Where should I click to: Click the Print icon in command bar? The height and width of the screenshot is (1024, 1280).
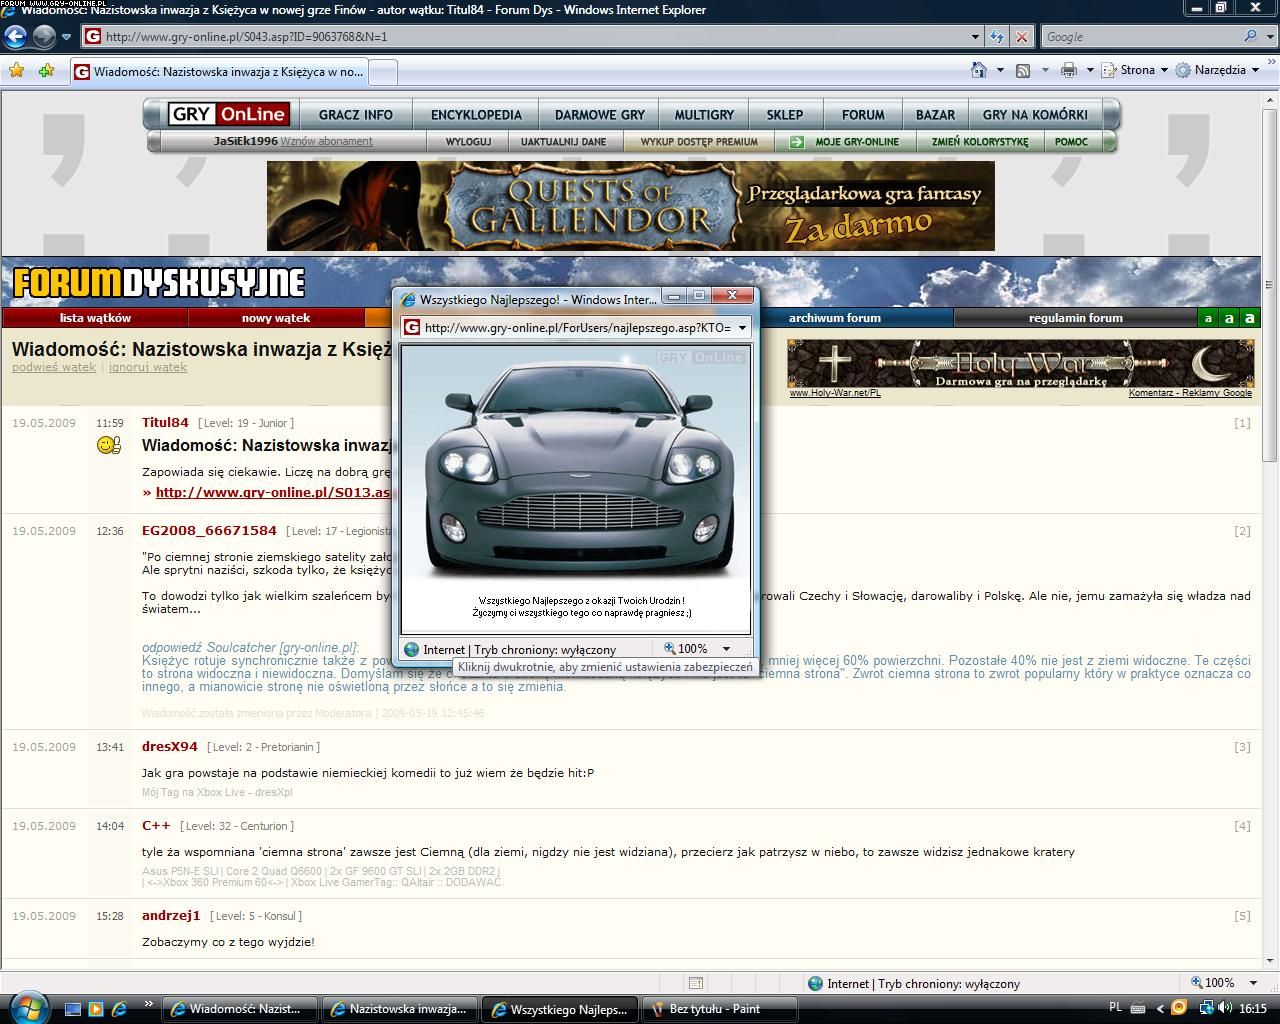(x=1068, y=70)
